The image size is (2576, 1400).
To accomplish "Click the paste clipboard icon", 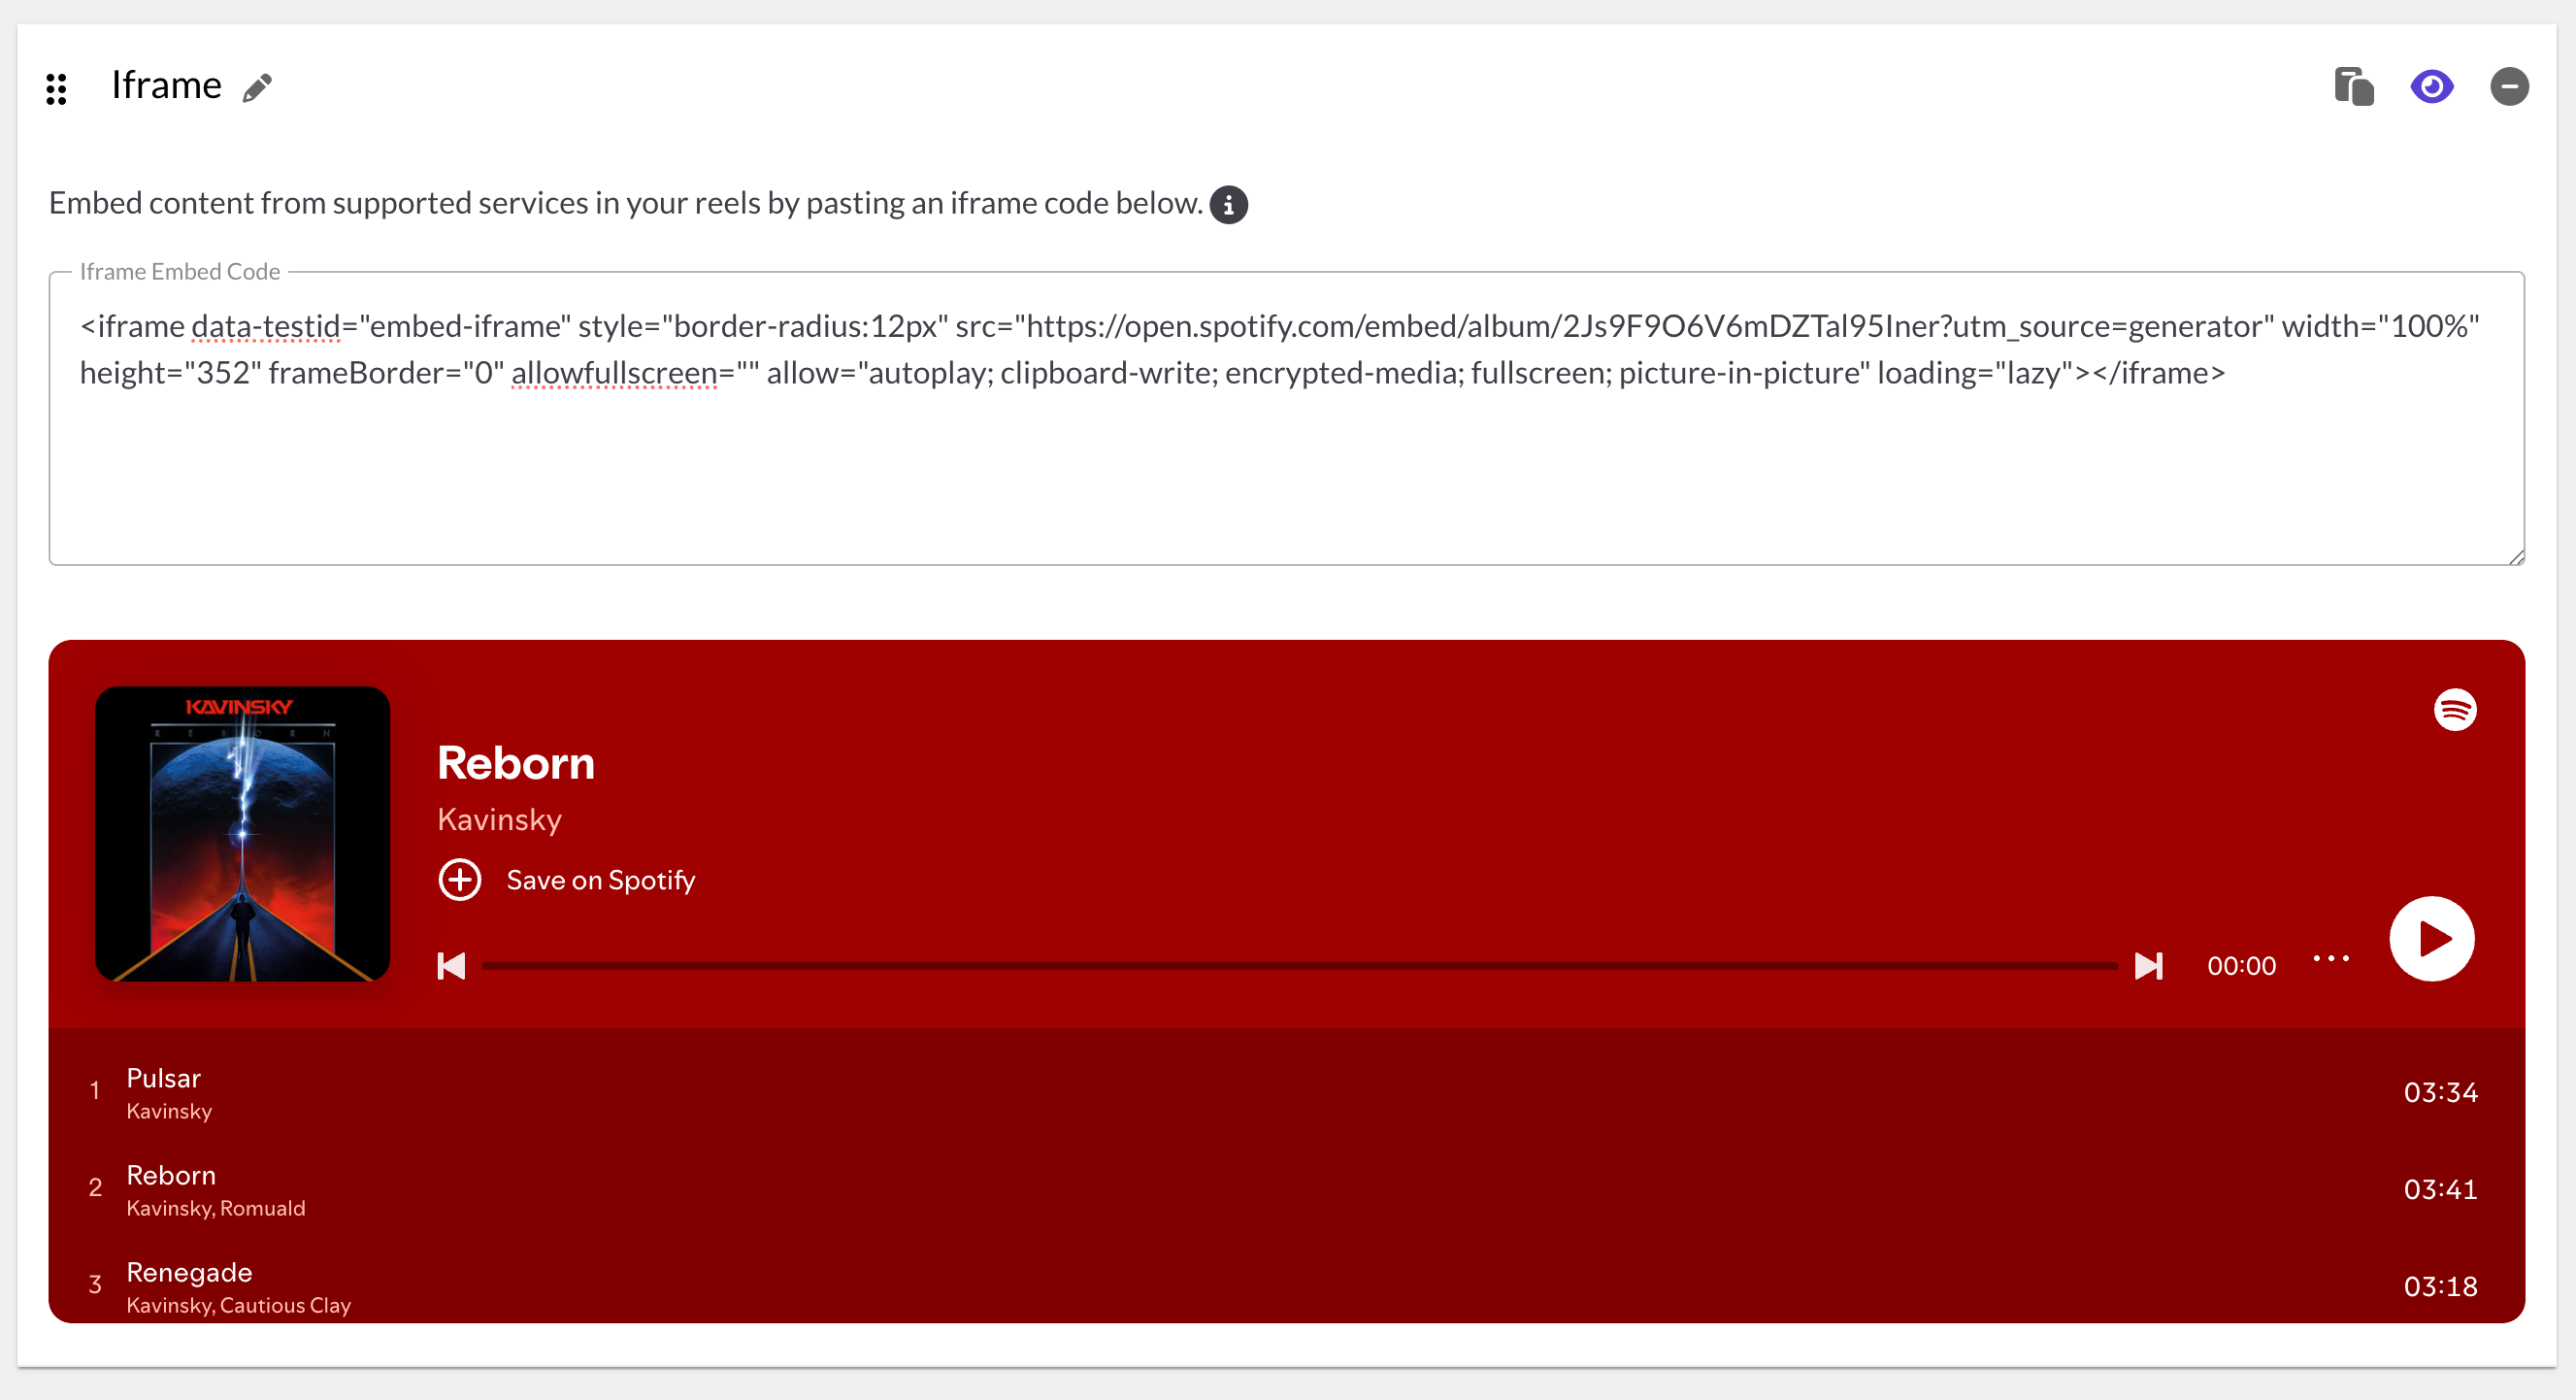I will coord(2353,87).
